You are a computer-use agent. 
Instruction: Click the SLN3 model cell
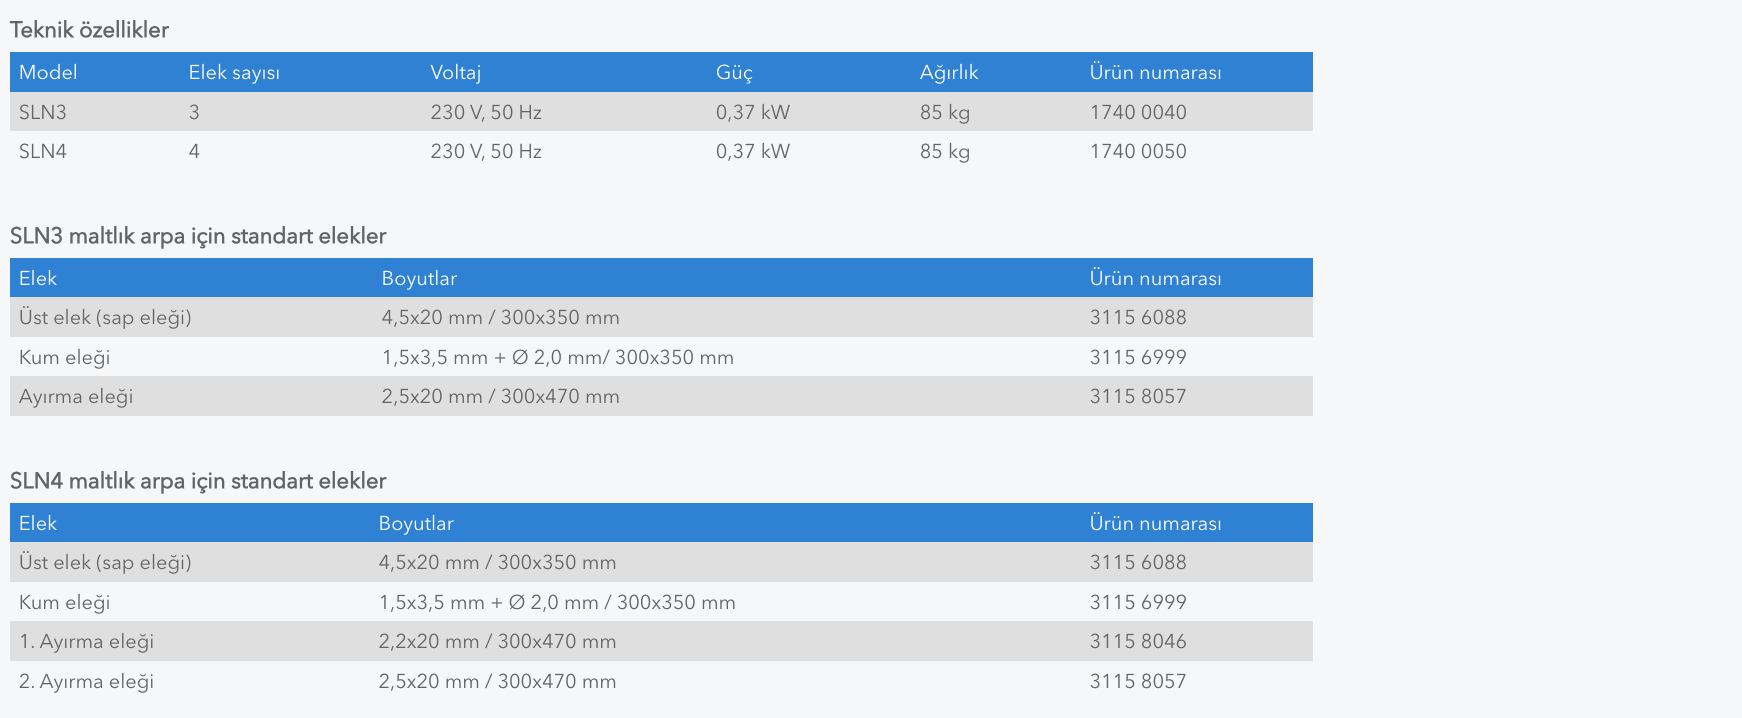click(x=43, y=112)
